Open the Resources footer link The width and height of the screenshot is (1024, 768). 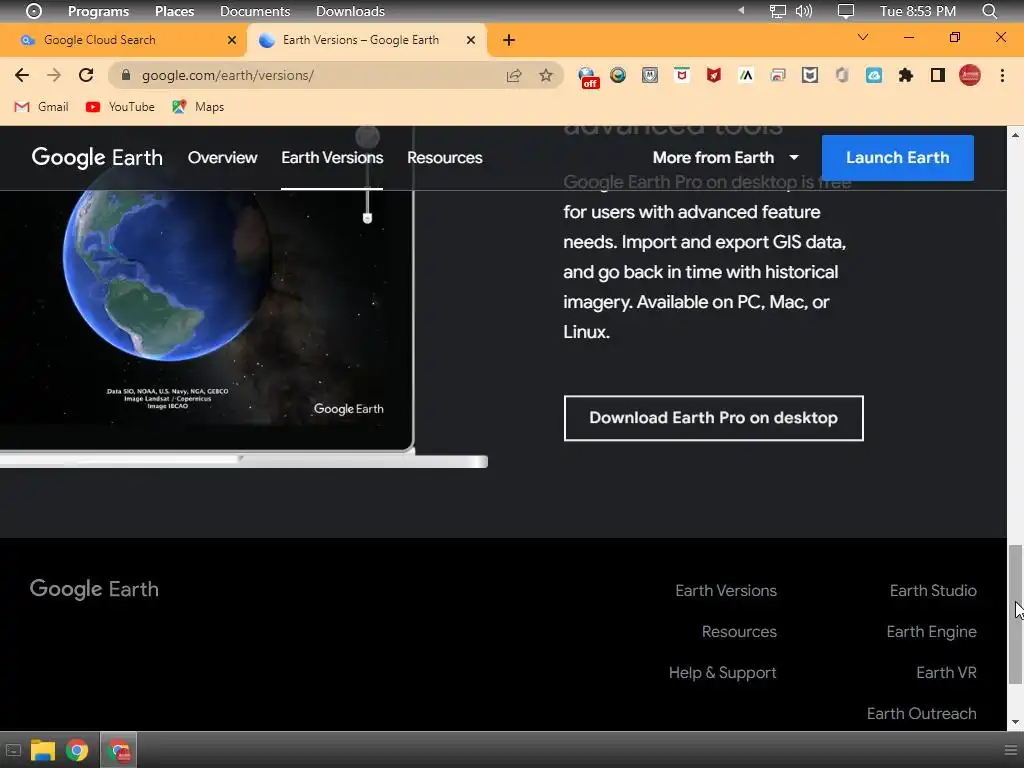tap(739, 632)
